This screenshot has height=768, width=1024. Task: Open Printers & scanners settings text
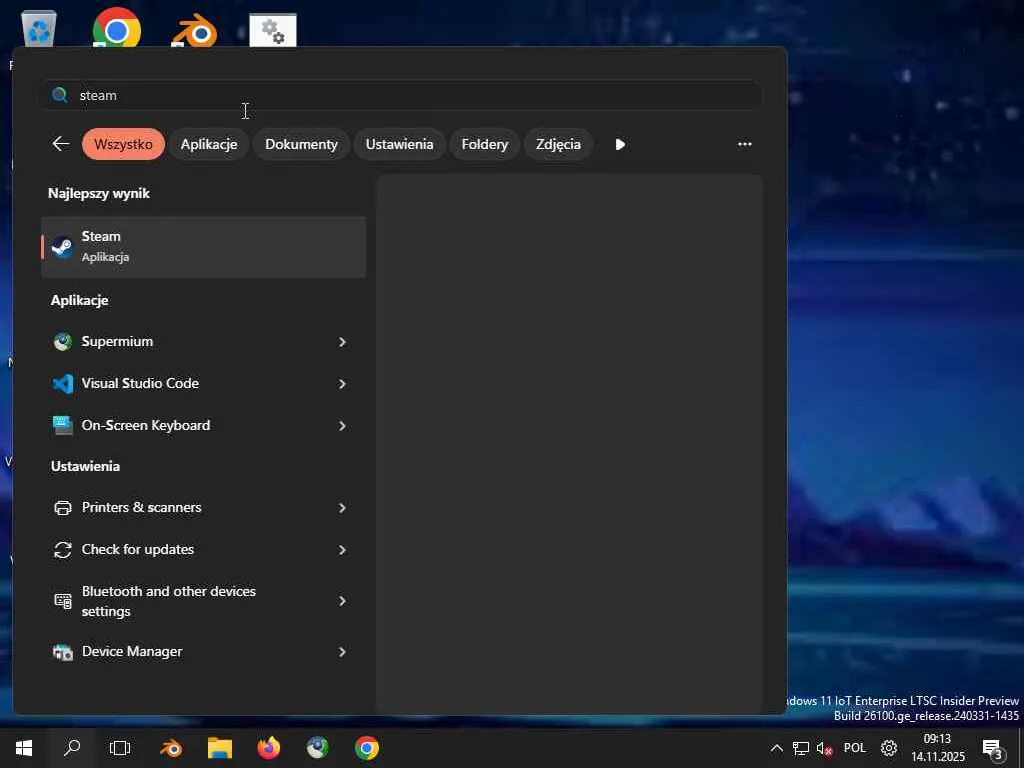(142, 507)
